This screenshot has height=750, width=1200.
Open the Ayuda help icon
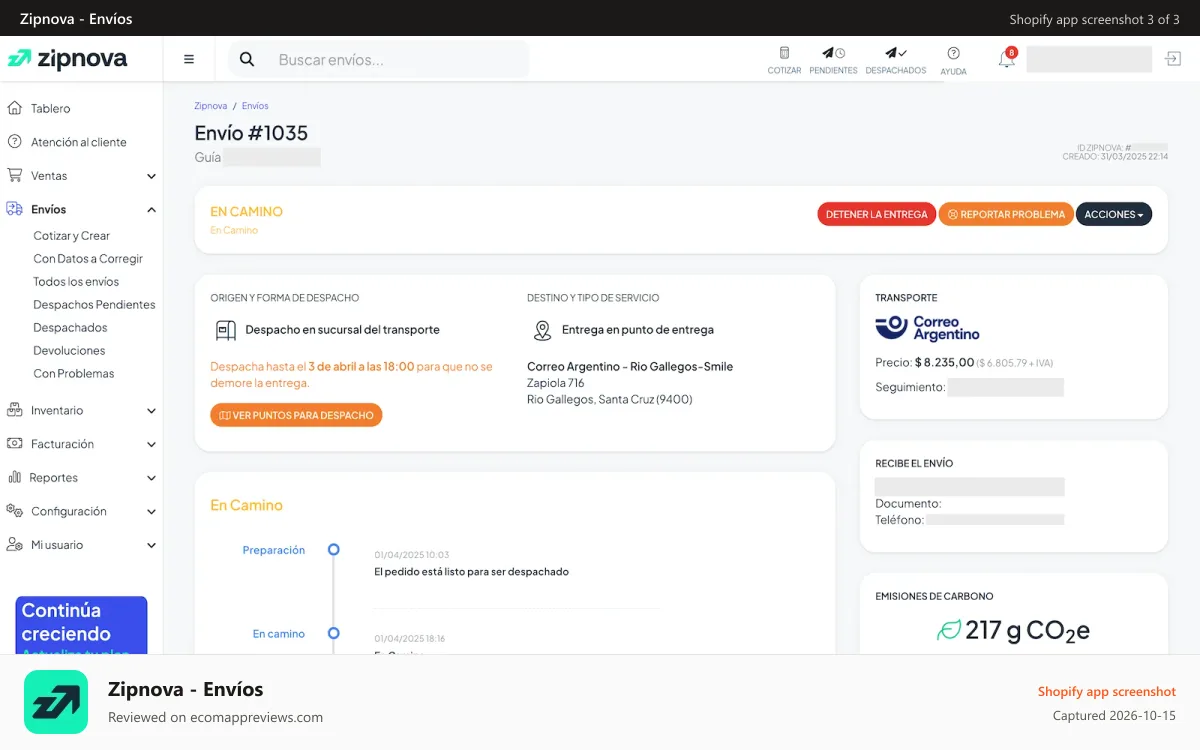953,53
